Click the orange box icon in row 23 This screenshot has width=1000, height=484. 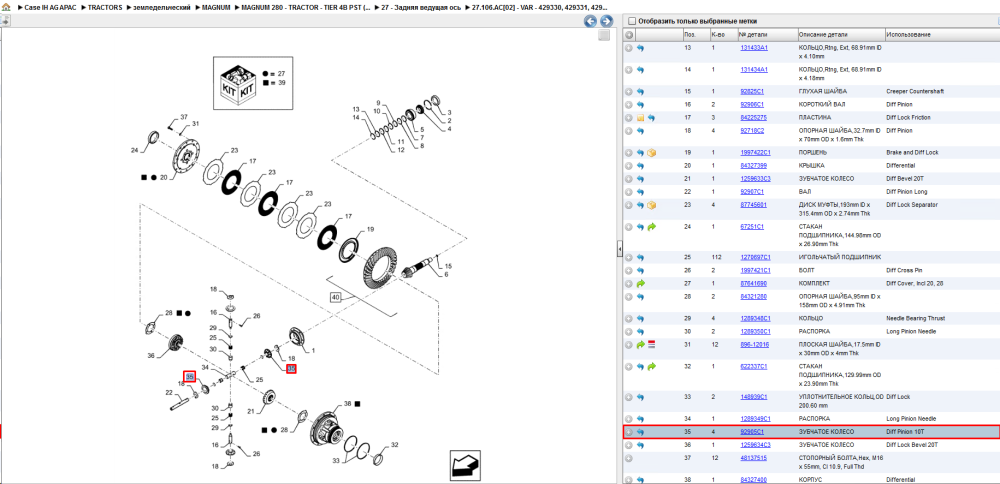[652, 205]
